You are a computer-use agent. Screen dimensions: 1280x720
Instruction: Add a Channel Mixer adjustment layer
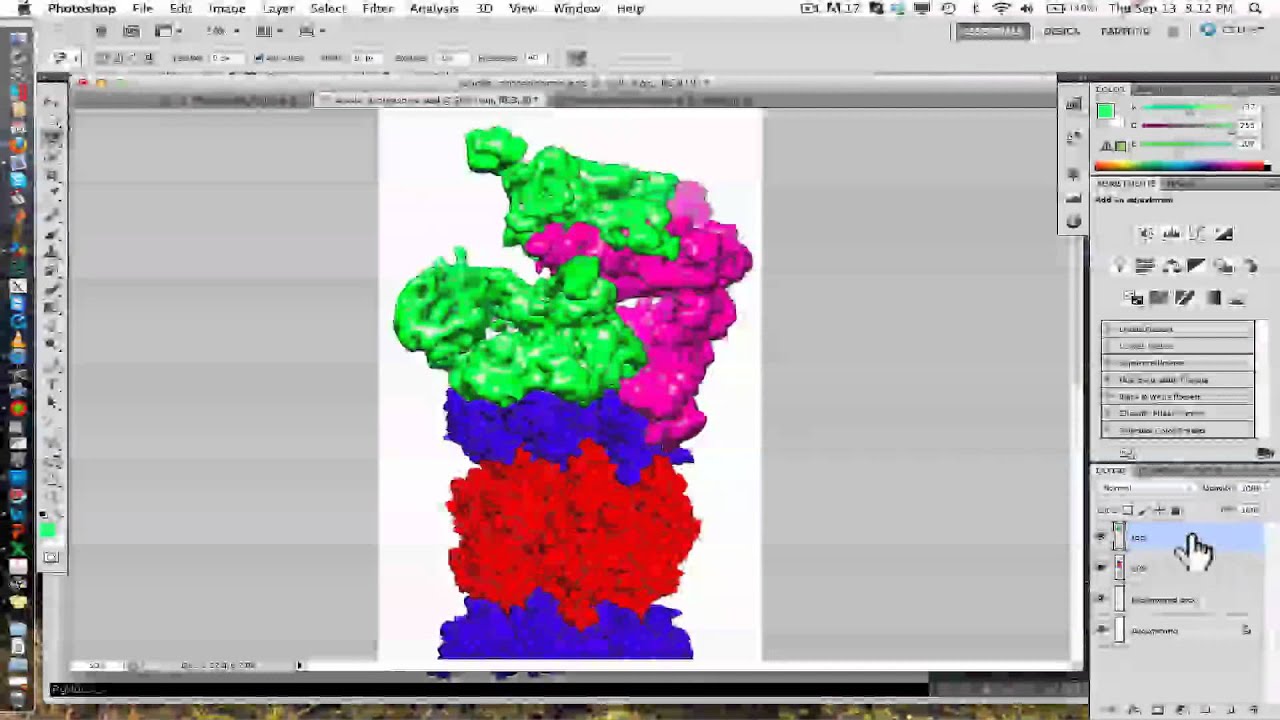point(1251,266)
